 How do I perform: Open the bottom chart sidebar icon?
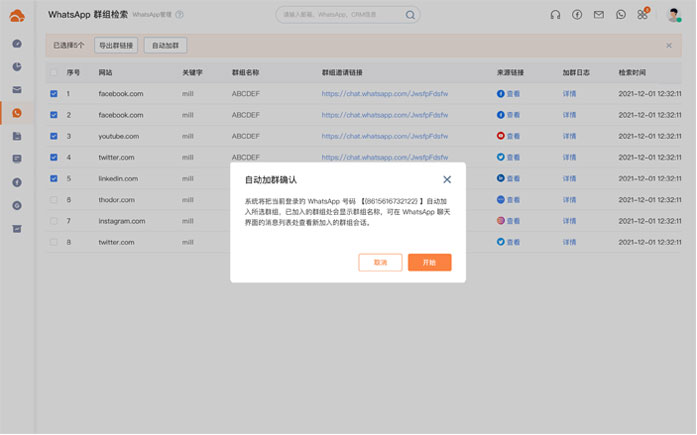[17, 228]
